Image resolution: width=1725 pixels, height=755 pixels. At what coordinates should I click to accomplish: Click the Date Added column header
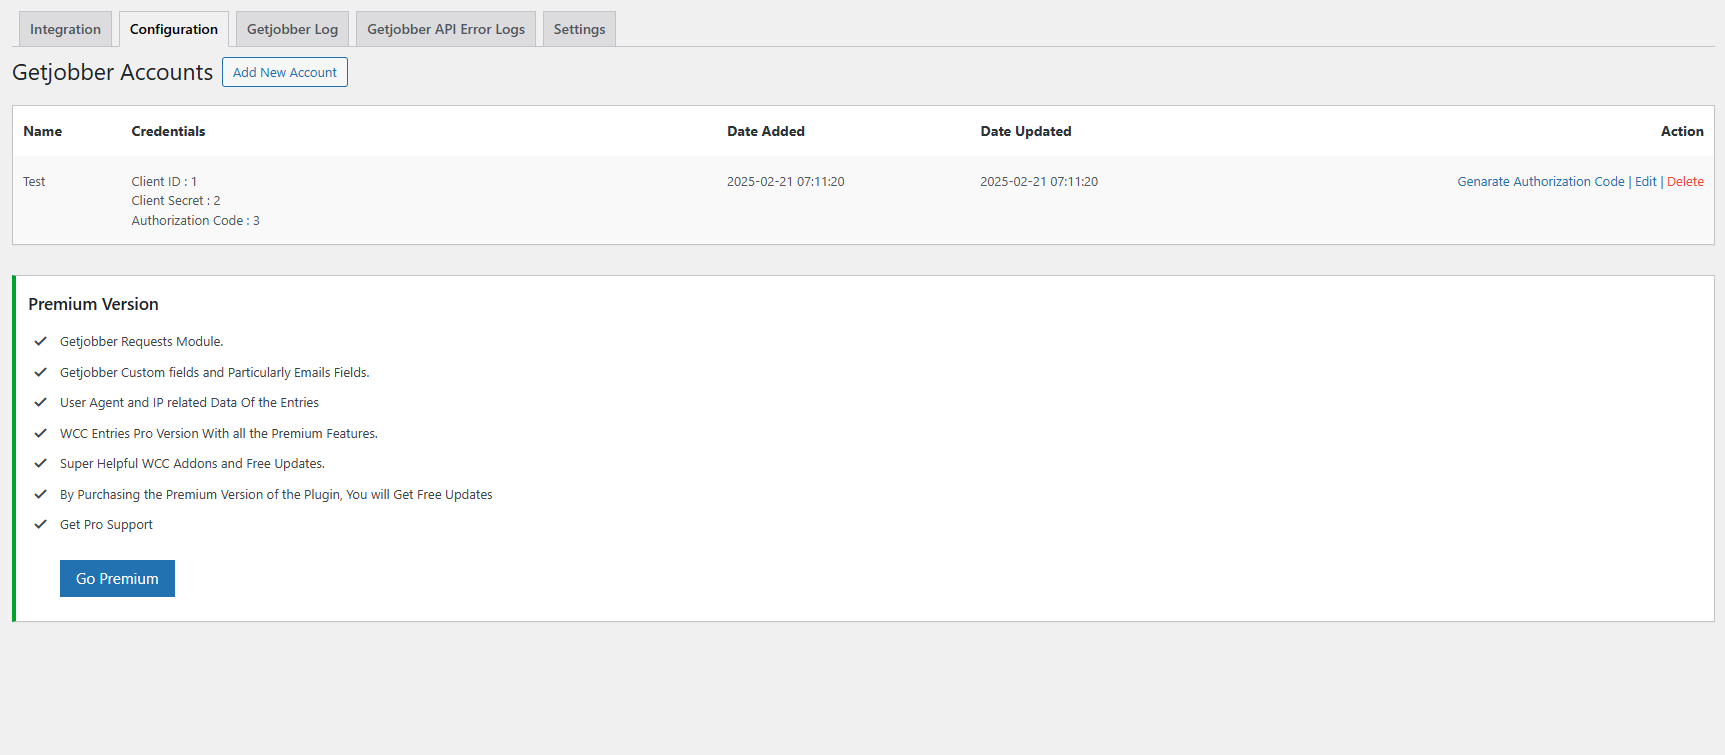766,131
